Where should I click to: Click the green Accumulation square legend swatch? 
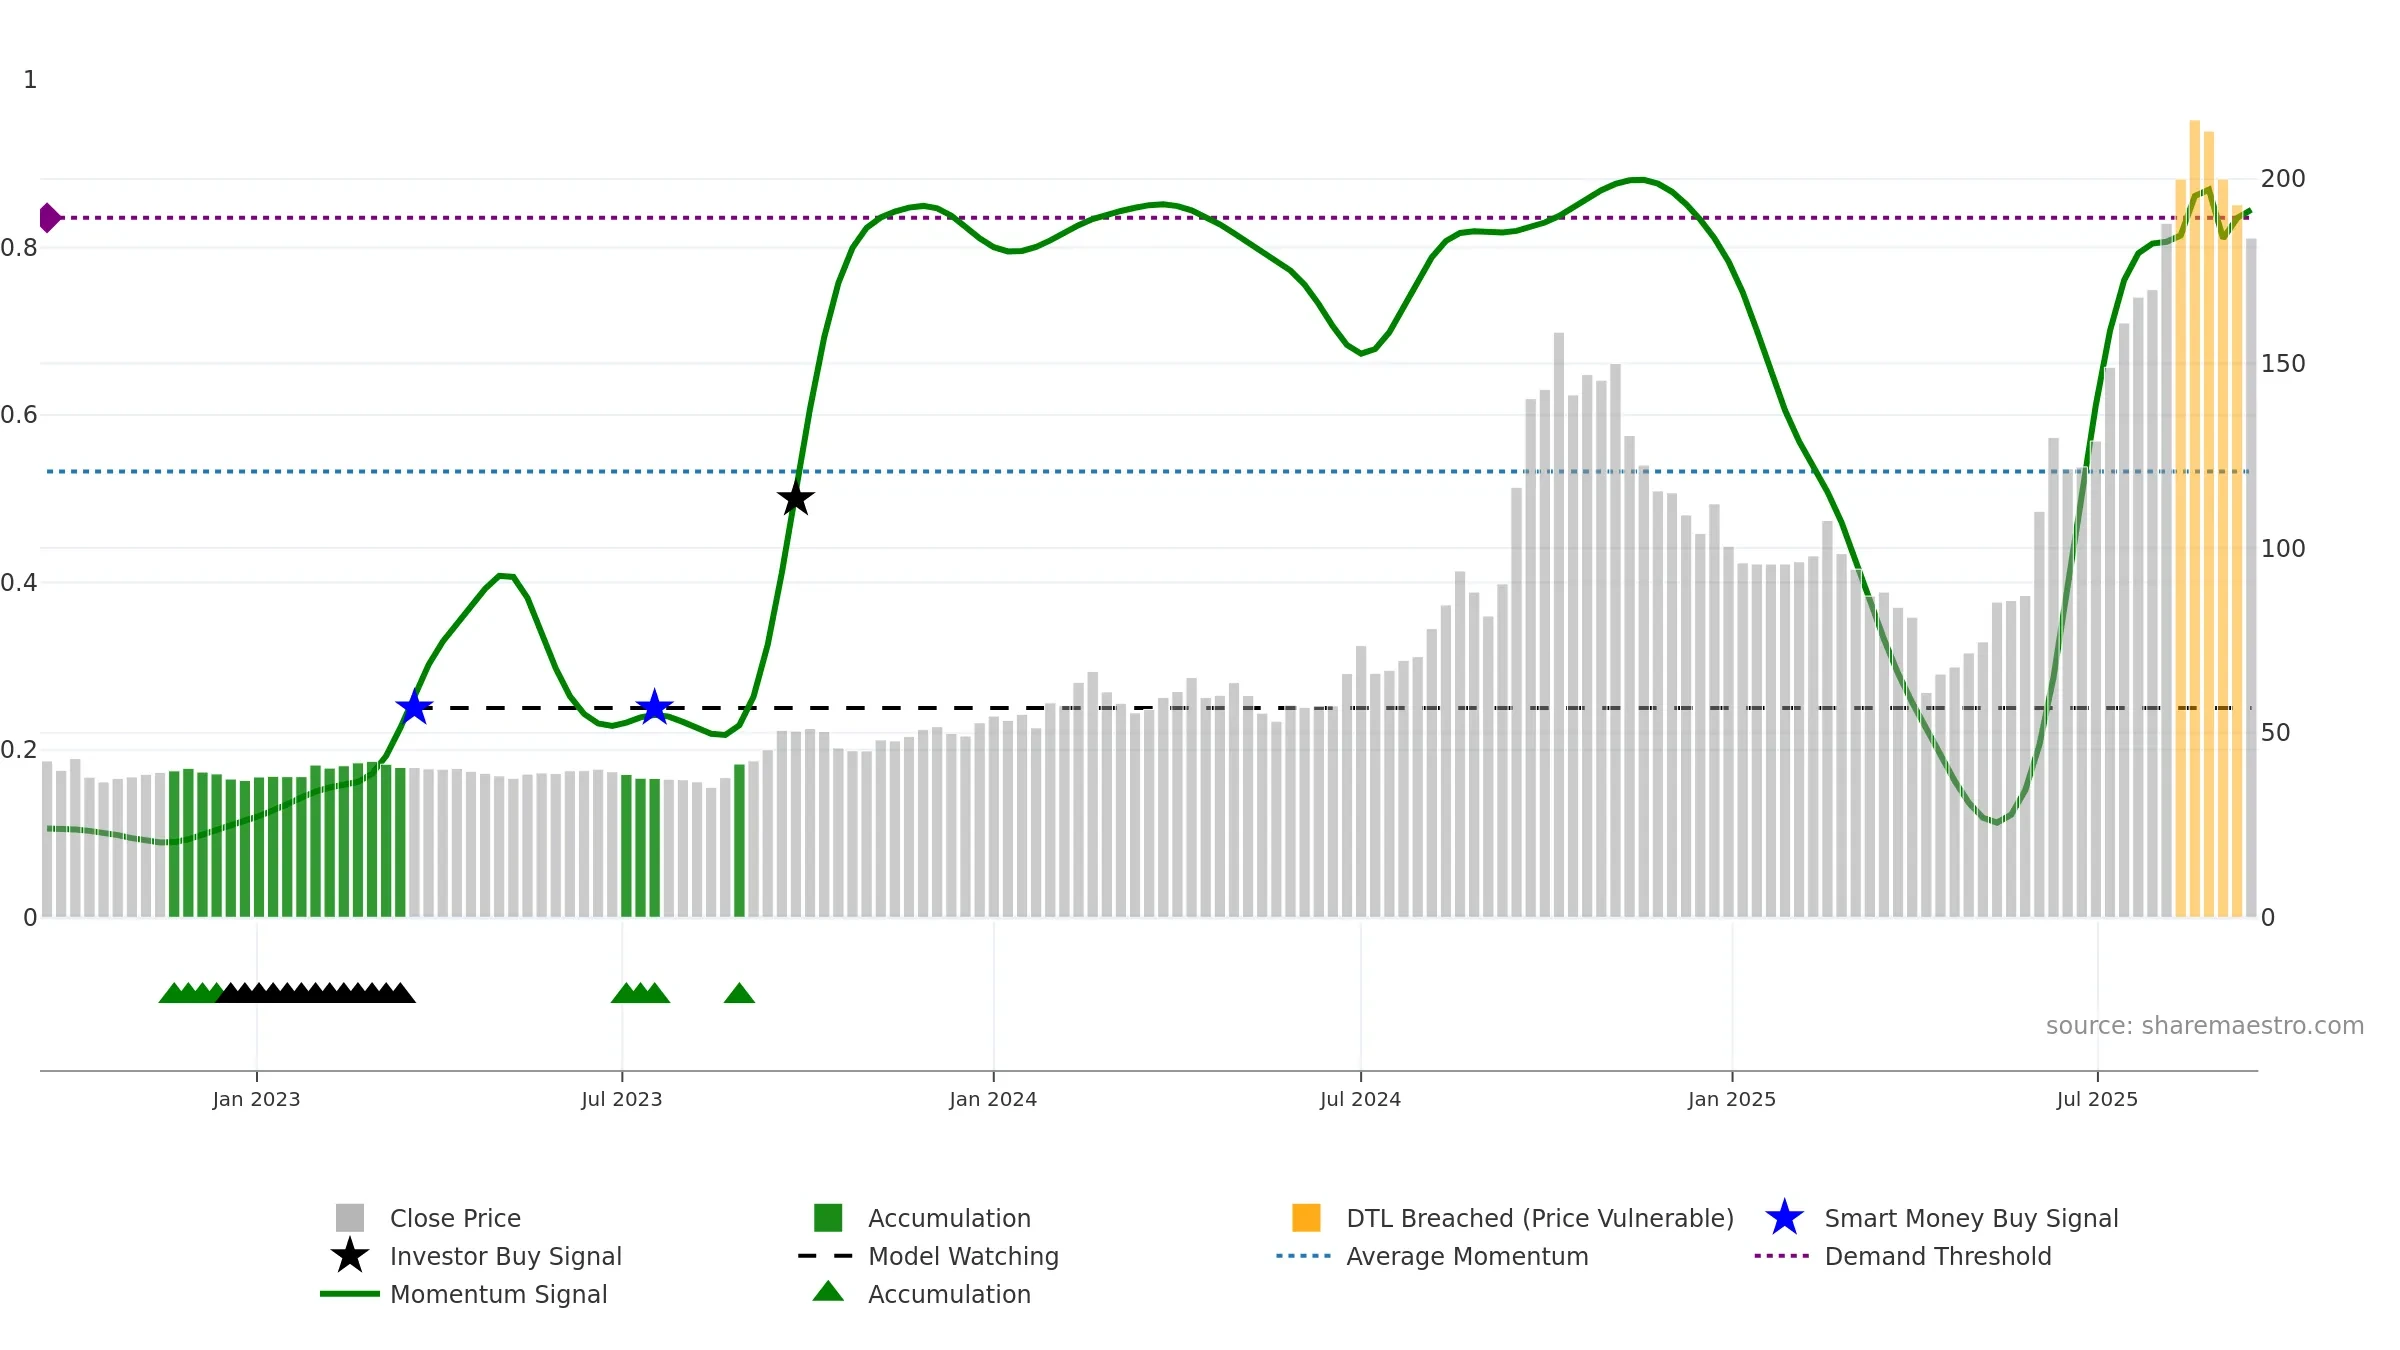tap(828, 1218)
